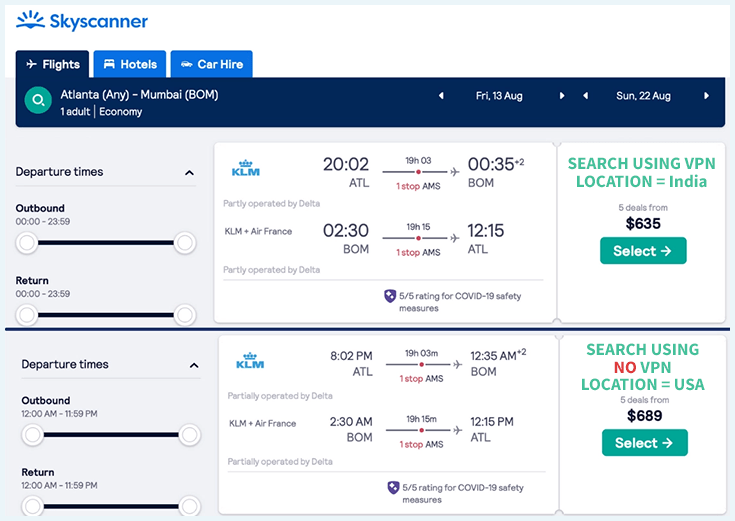Click KLM logo in the 8:02 PM flight card

[x=250, y=360]
